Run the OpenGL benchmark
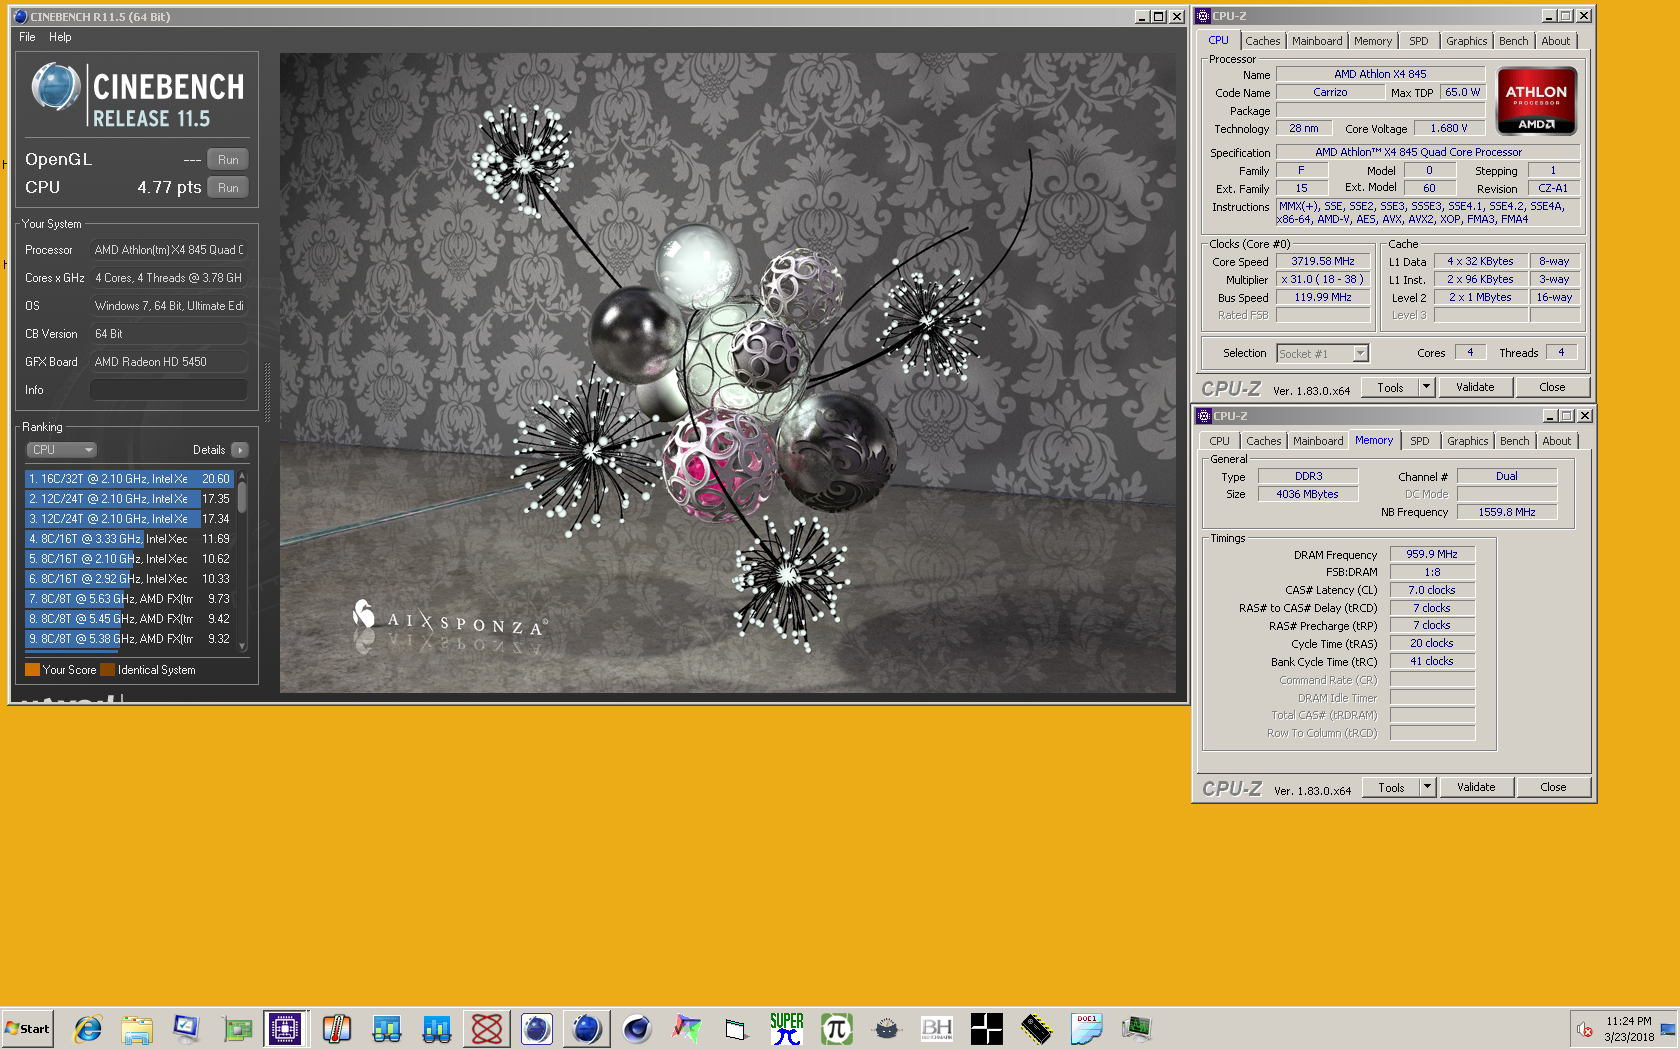1680x1050 pixels. (228, 160)
